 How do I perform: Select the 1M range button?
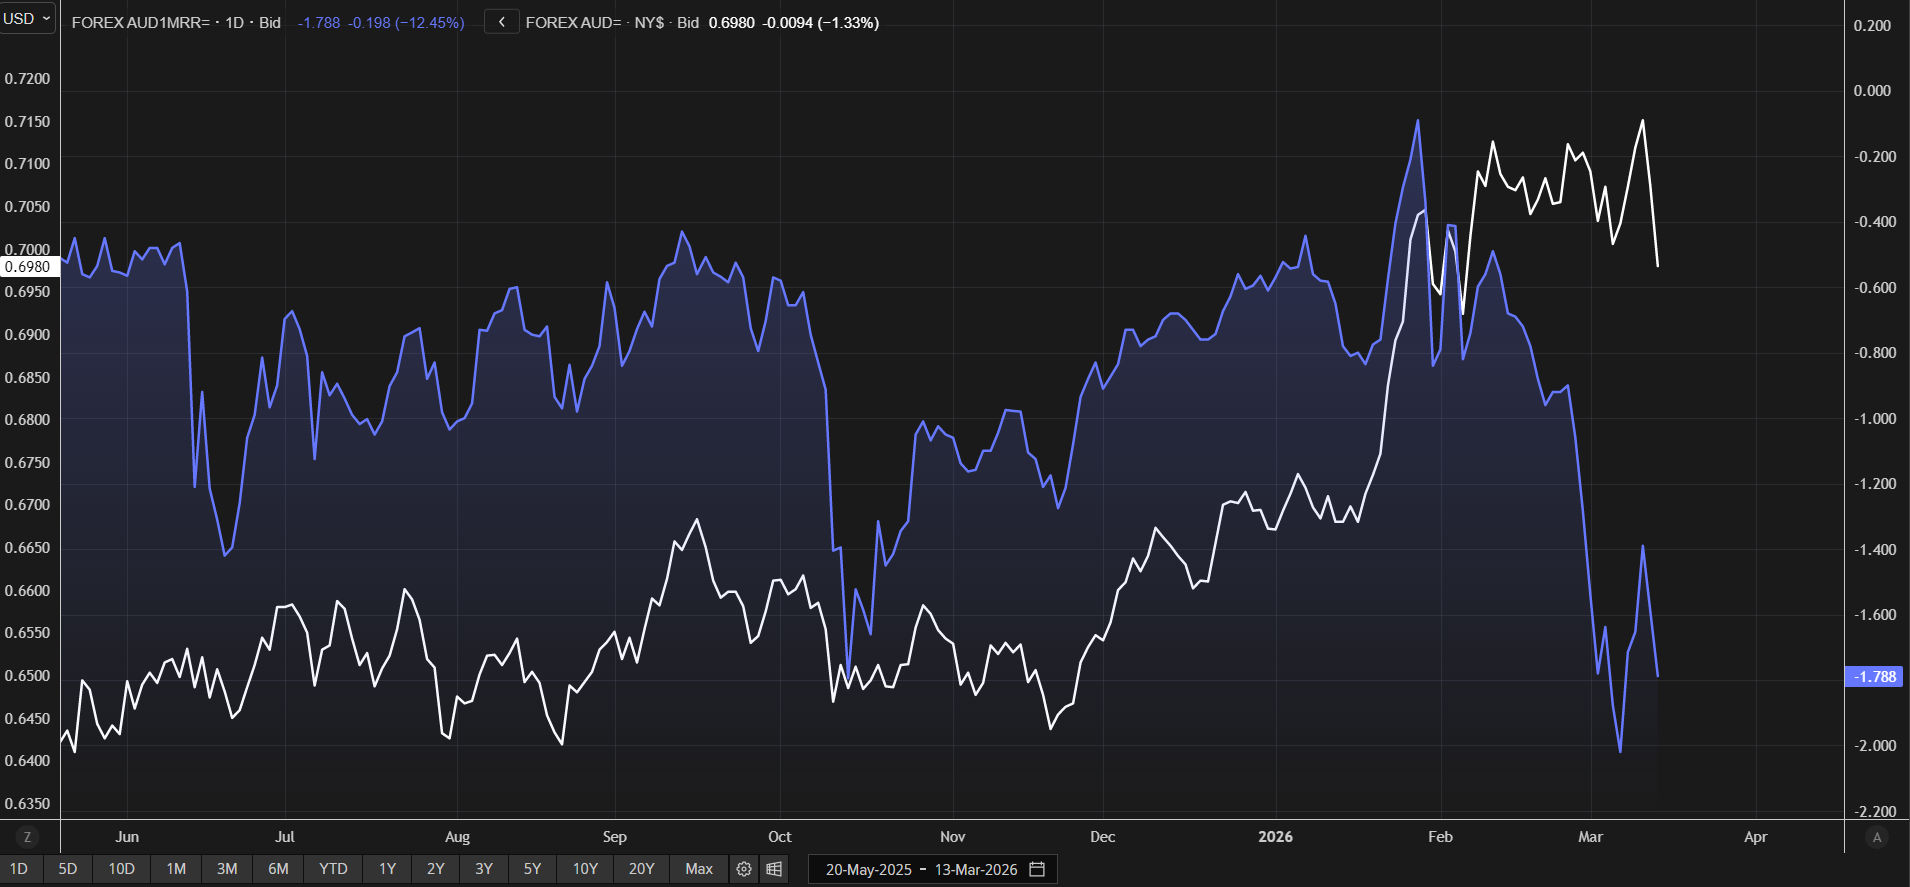pyautogui.click(x=176, y=869)
